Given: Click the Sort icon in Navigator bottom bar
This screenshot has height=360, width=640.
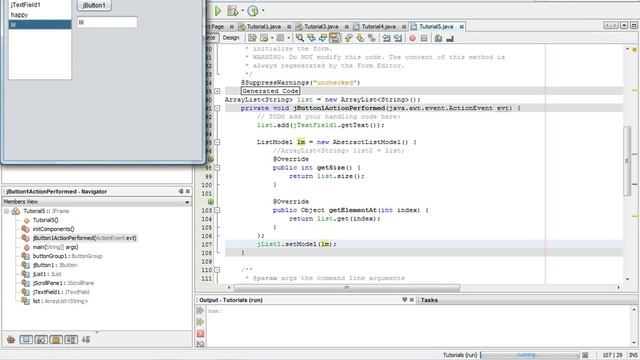Looking at the screenshot, I should tap(86, 339).
